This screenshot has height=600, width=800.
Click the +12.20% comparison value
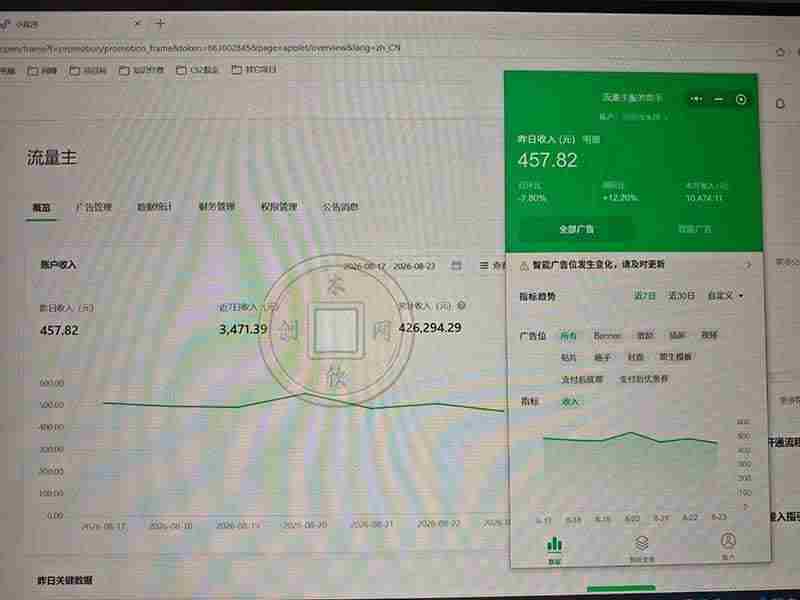pyautogui.click(x=620, y=197)
